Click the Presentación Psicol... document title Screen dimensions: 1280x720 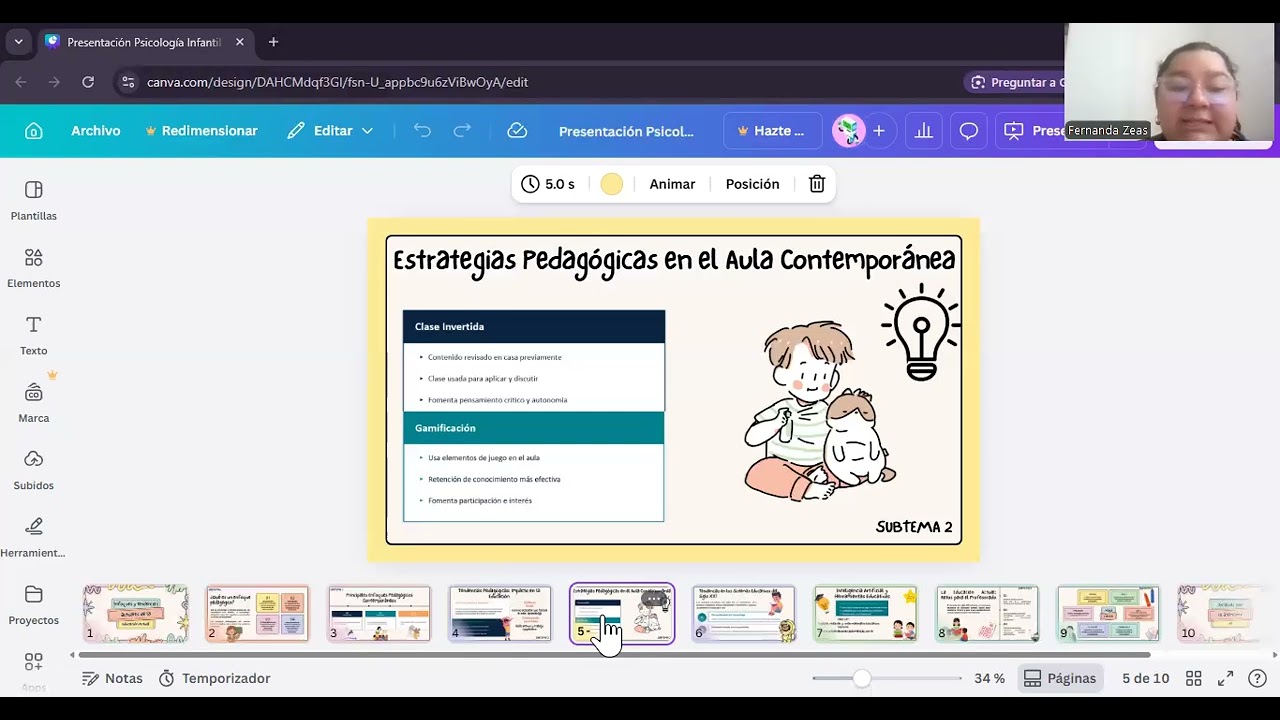626,131
